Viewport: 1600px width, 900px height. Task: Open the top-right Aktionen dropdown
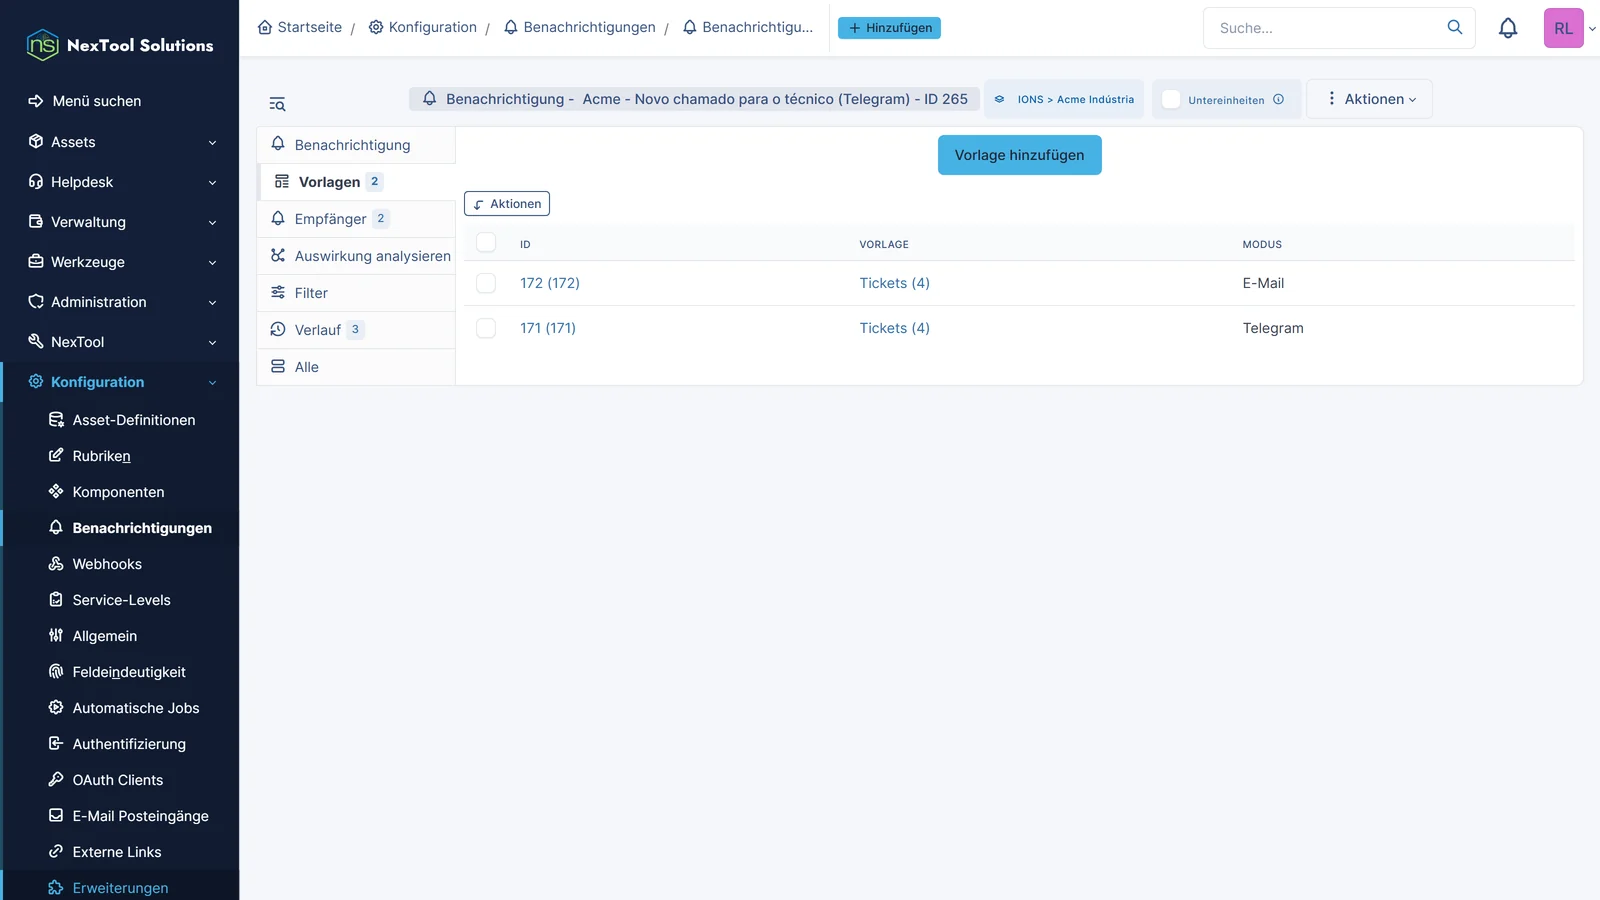(x=1370, y=99)
